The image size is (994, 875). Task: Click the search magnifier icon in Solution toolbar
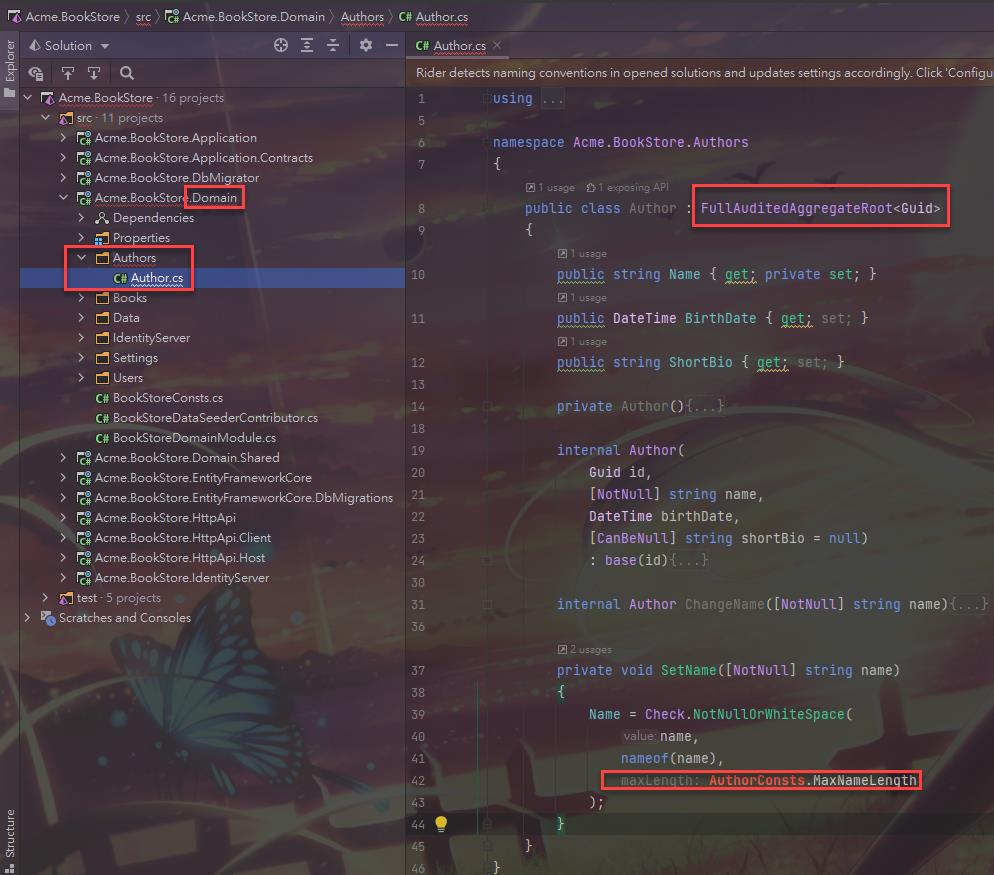(x=127, y=73)
